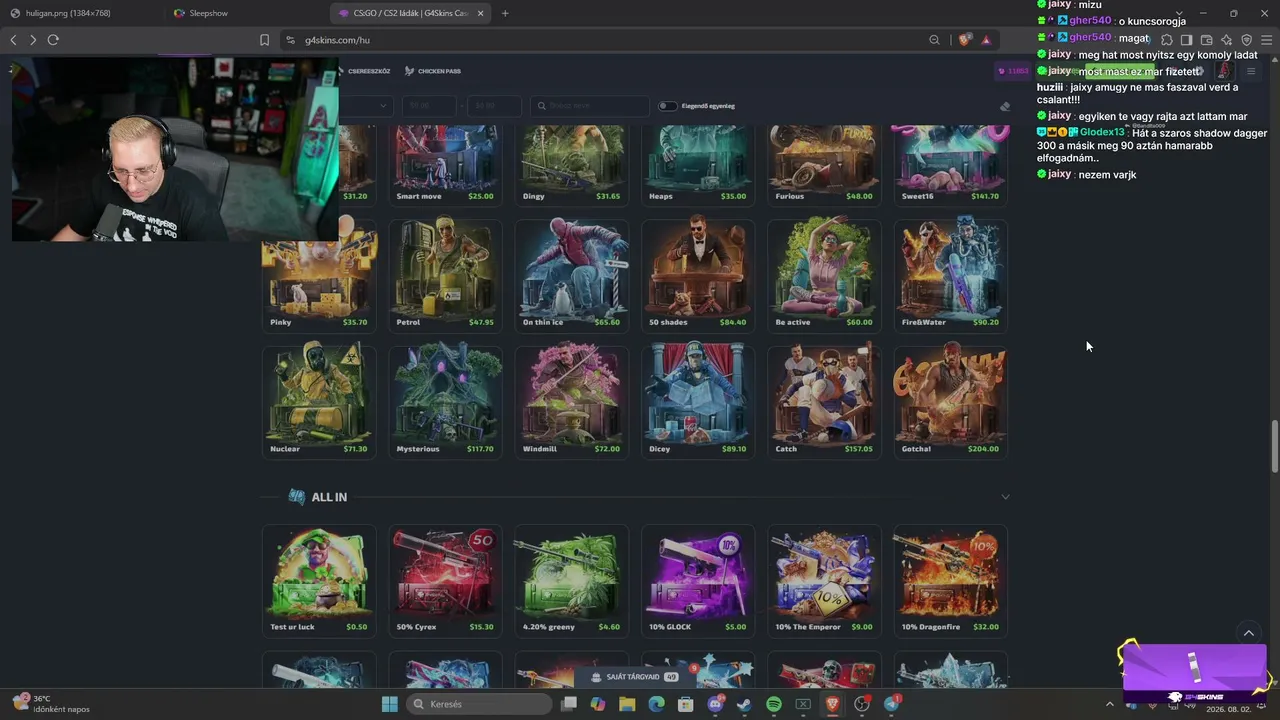The height and width of the screenshot is (720, 1280).
Task: Show hidden system tray icons
Action: [1109, 704]
